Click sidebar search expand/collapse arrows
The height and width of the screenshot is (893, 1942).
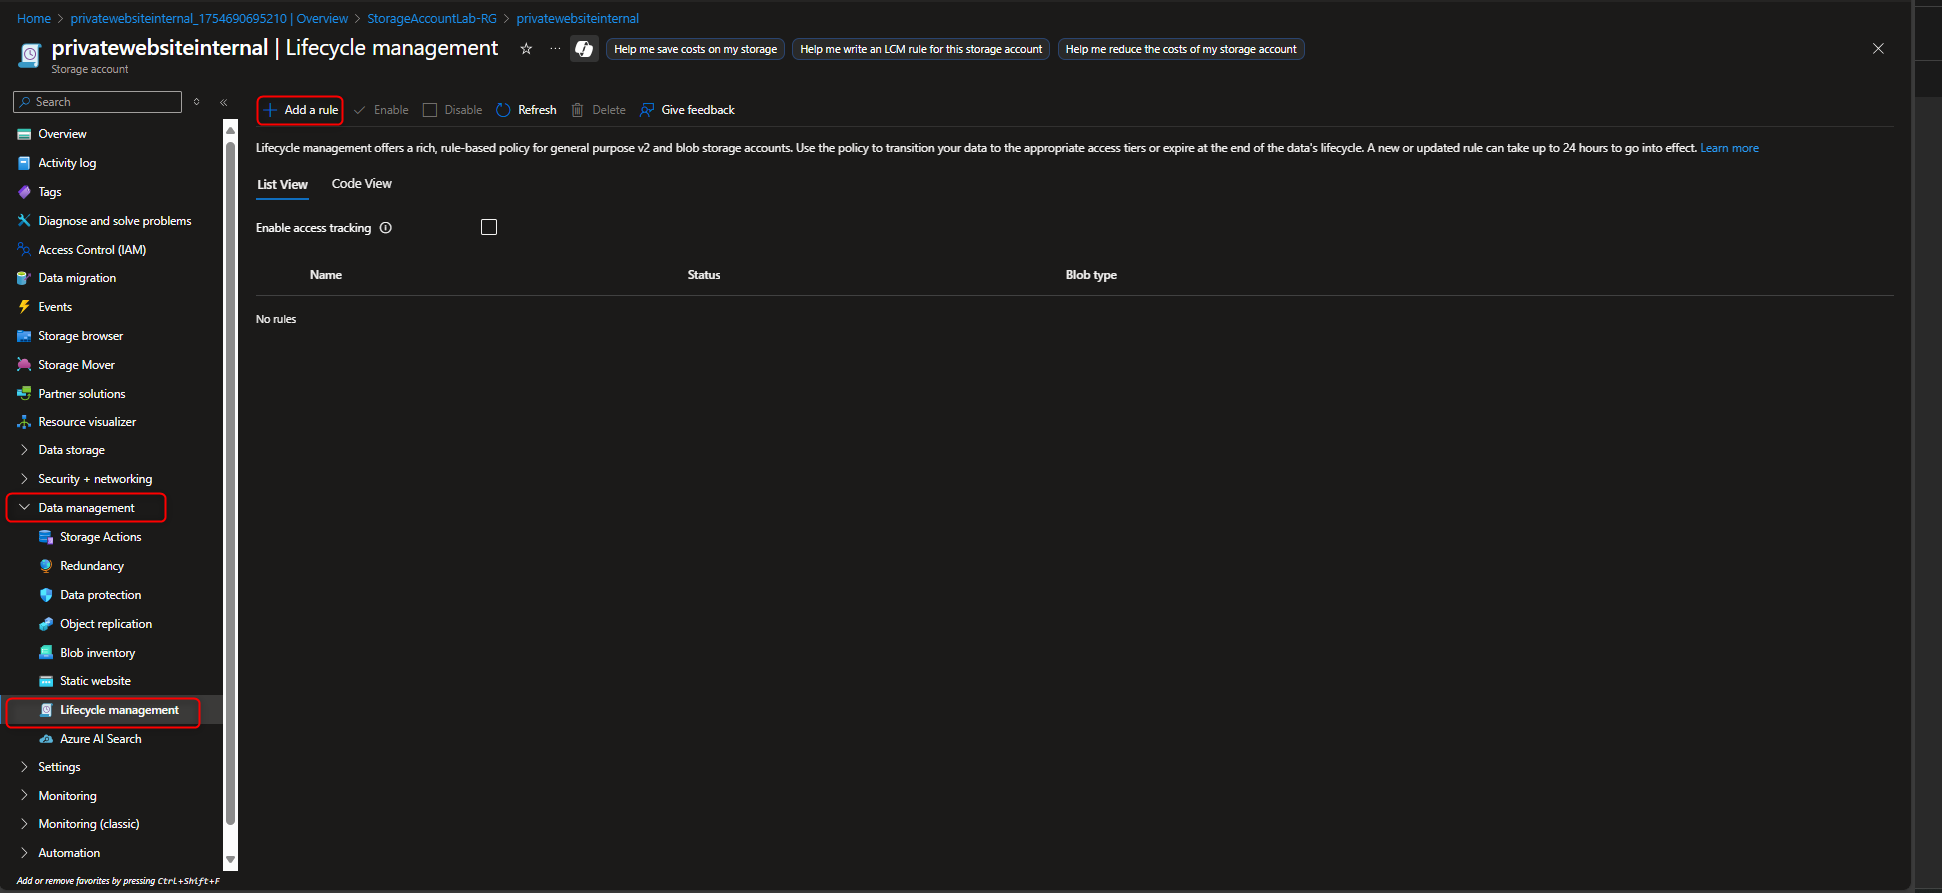tap(197, 102)
